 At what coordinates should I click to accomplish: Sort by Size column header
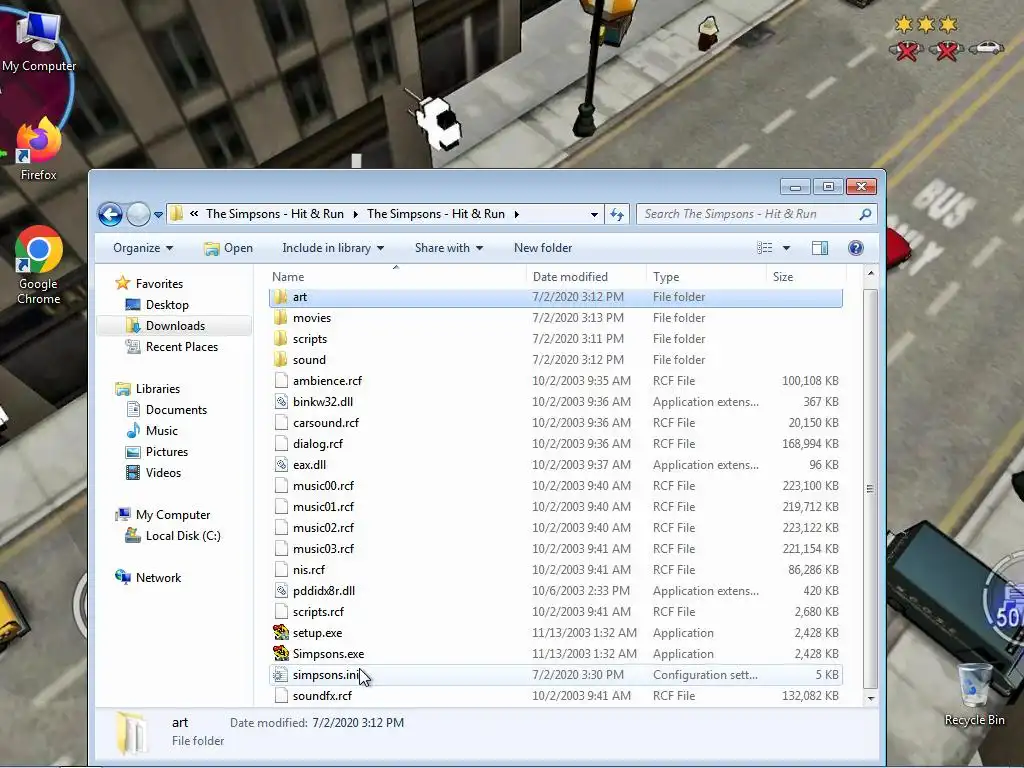(x=783, y=277)
